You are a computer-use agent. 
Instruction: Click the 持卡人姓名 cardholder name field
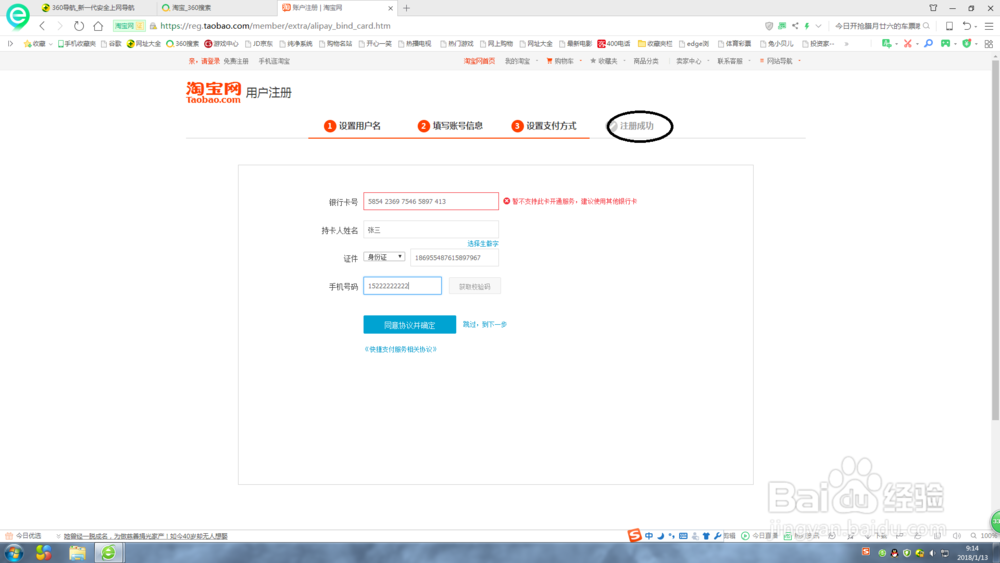pyautogui.click(x=431, y=230)
